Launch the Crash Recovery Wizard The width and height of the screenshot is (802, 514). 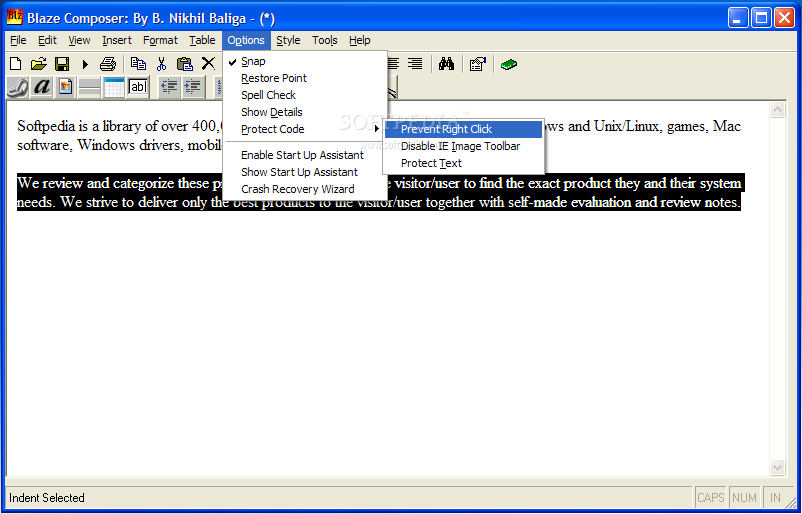pyautogui.click(x=305, y=189)
